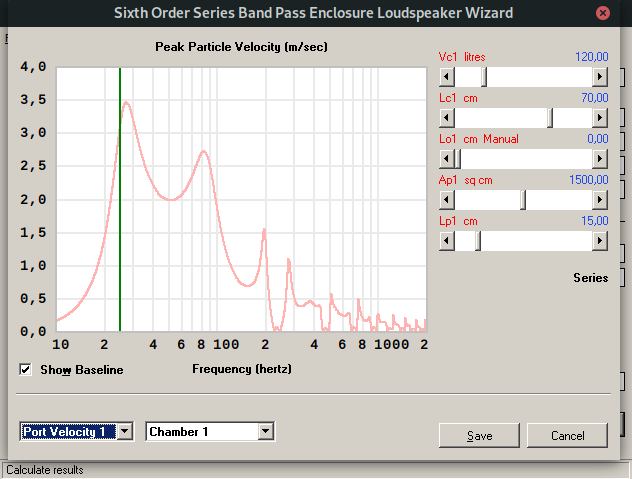Click the Lo1 slider track right of thumb
The width and height of the screenshot is (632, 479).
[526, 159]
